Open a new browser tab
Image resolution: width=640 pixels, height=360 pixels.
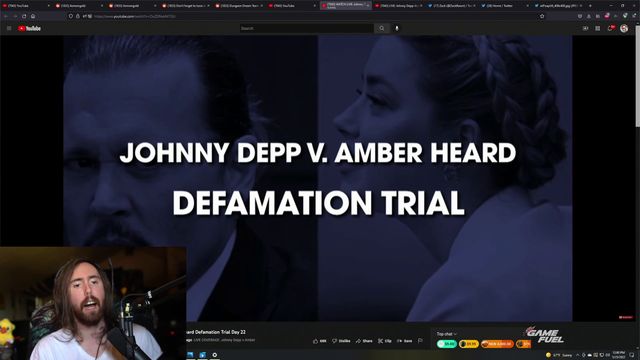tap(590, 6)
